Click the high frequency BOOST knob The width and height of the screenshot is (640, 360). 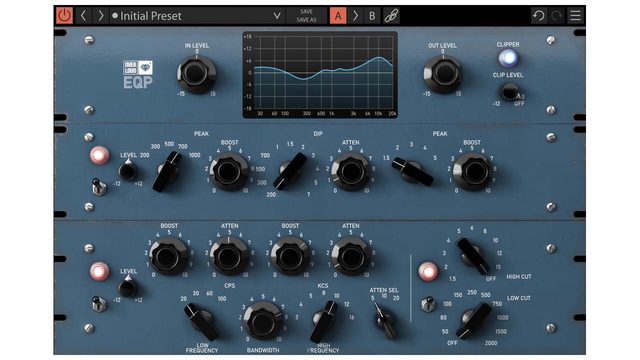(290, 256)
